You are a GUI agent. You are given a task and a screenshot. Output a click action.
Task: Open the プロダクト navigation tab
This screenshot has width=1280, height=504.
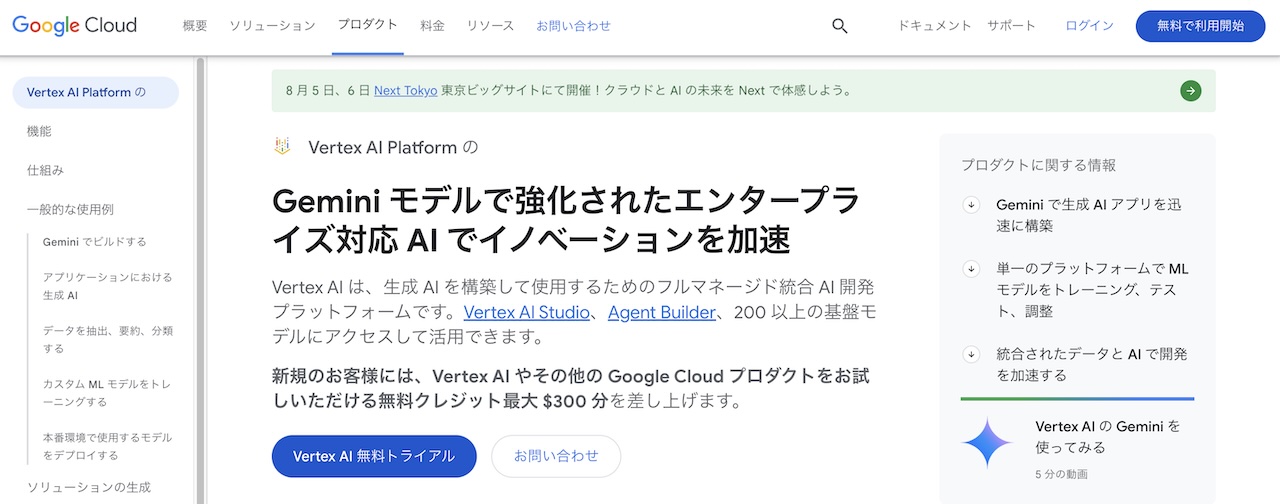(367, 25)
